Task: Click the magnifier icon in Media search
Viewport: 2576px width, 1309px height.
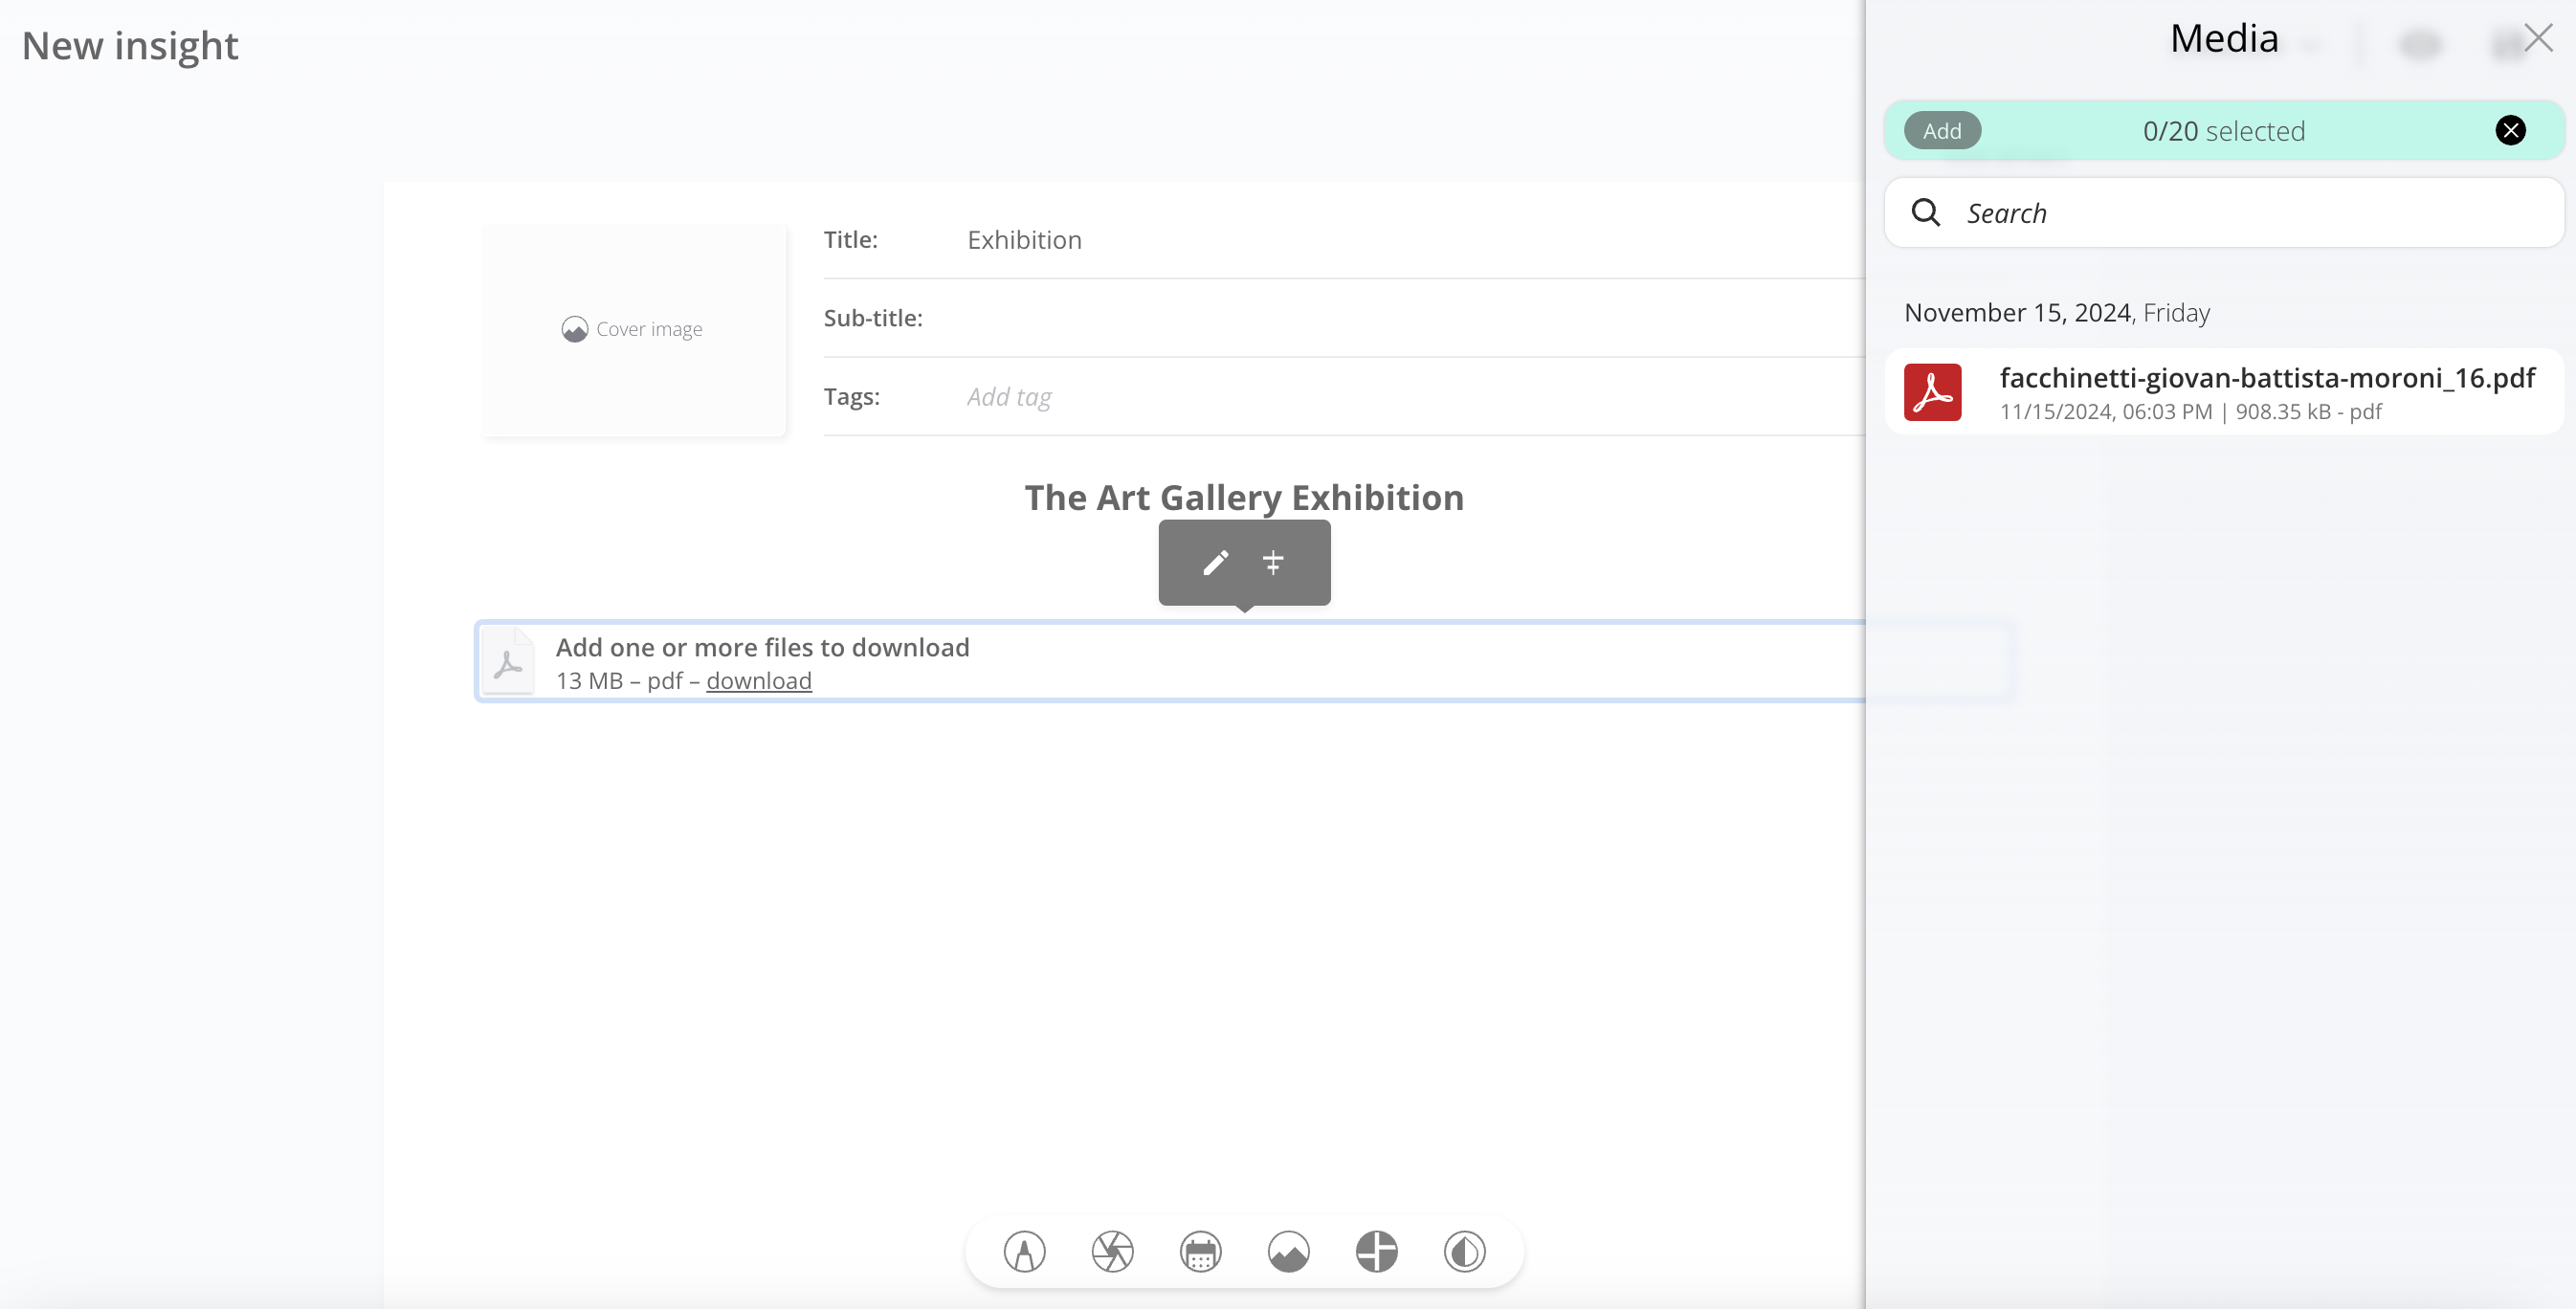Action: tap(1925, 212)
